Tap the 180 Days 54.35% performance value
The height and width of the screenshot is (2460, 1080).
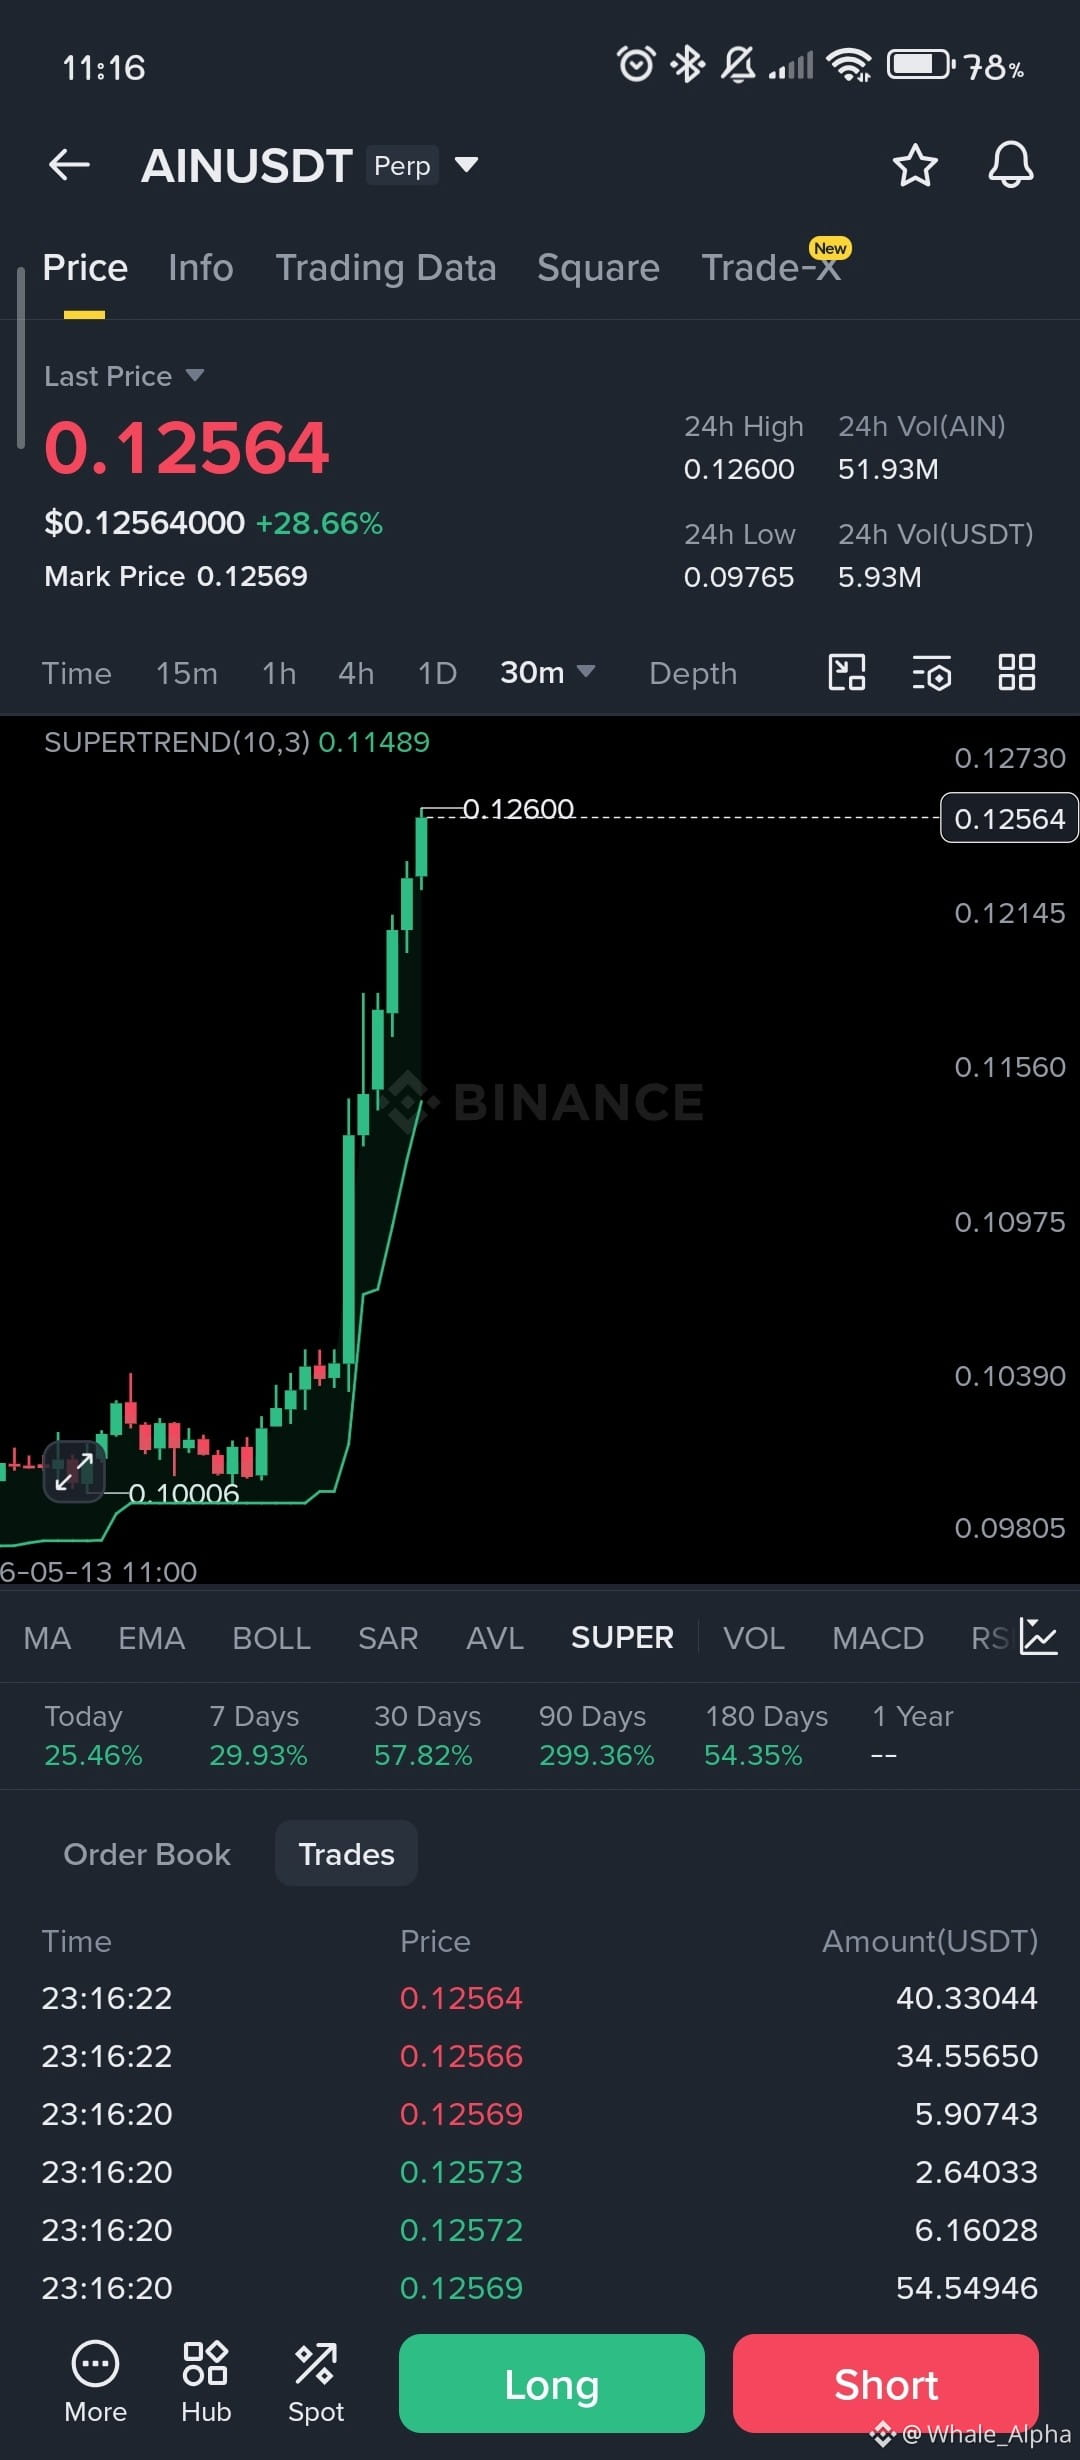click(753, 1755)
